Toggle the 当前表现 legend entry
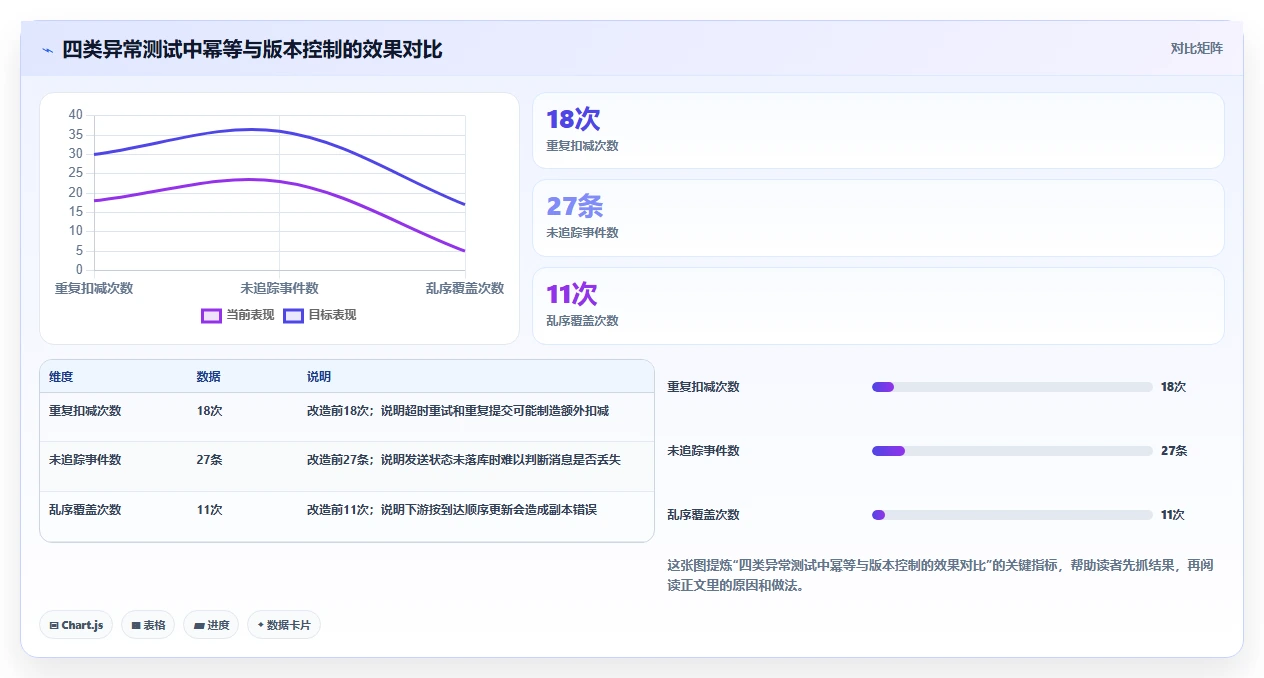Image resolution: width=1264 pixels, height=678 pixels. click(x=238, y=315)
